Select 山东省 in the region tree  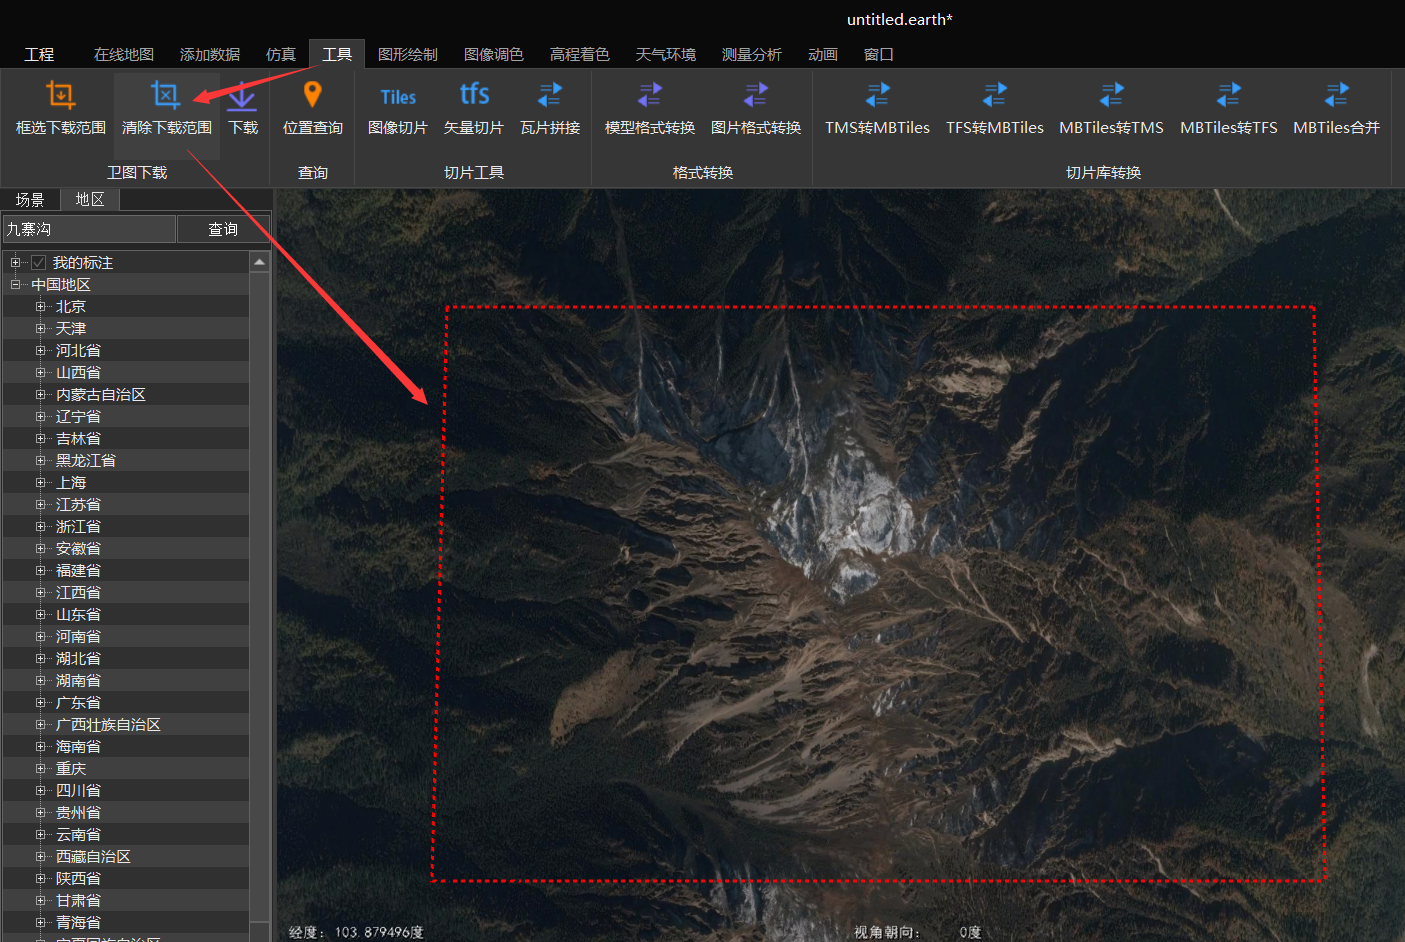pyautogui.click(x=78, y=615)
